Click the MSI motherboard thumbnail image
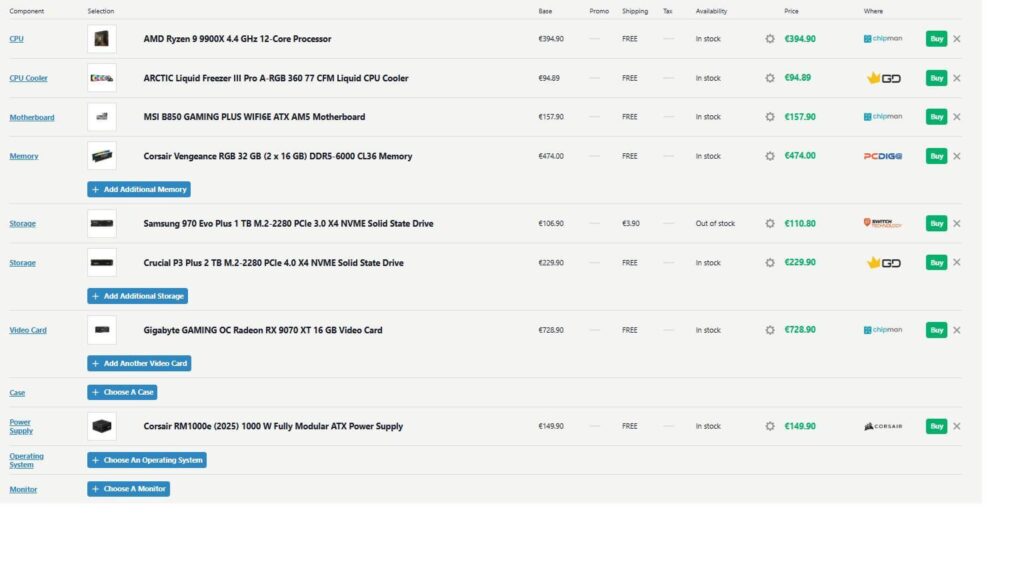 (x=101, y=116)
